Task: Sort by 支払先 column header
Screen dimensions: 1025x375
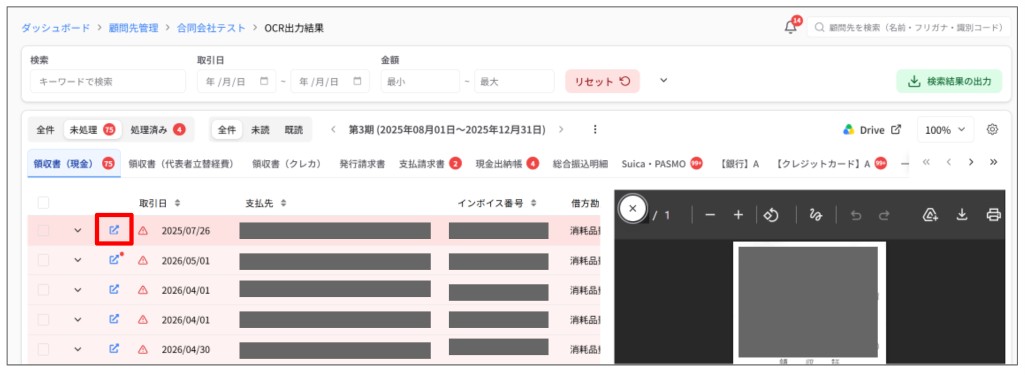Action: click(x=265, y=203)
